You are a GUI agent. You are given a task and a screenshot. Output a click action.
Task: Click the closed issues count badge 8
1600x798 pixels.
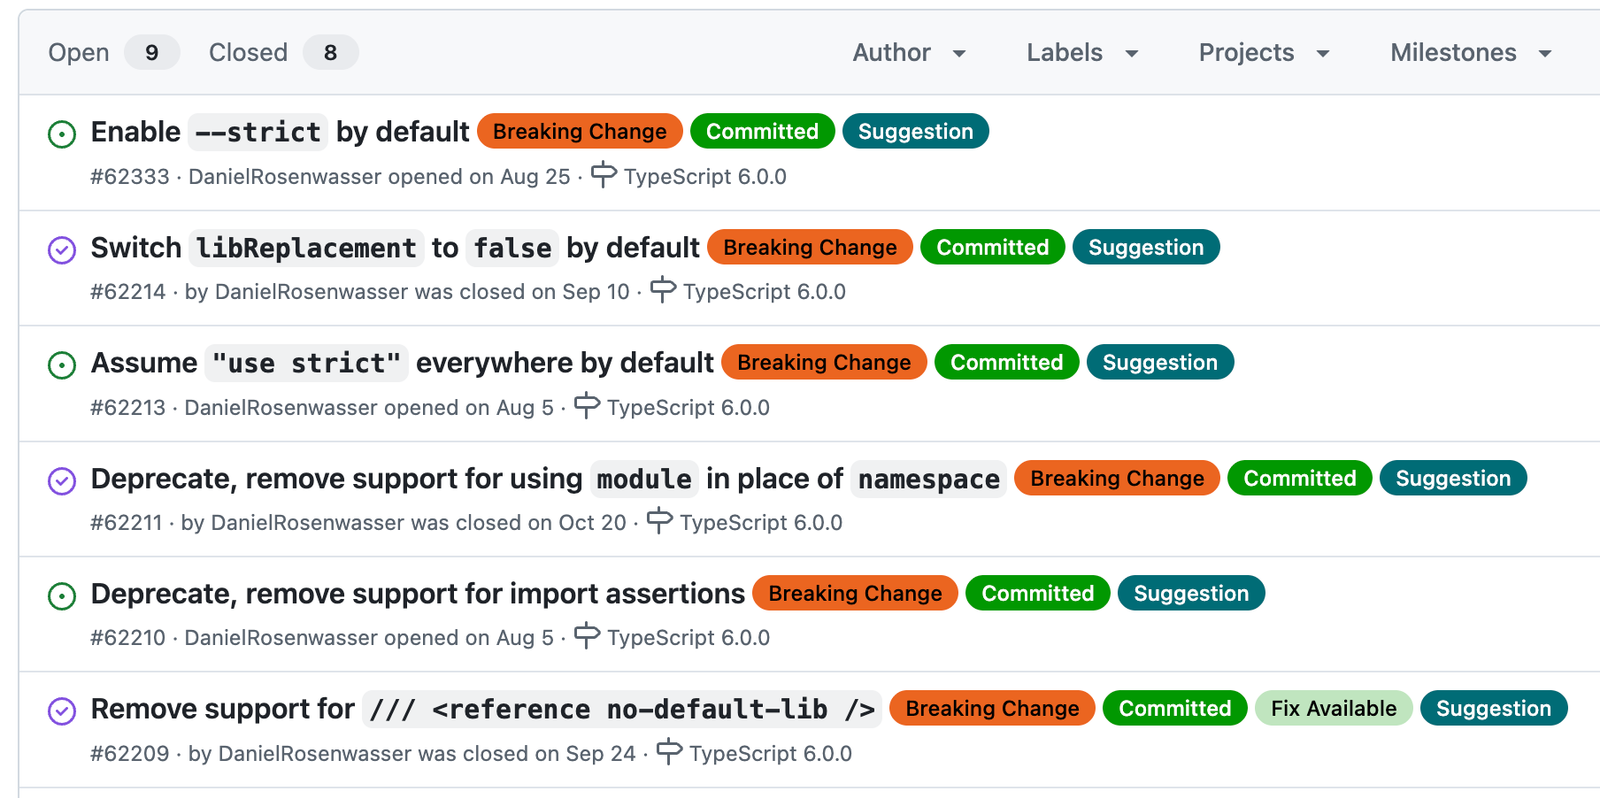click(330, 52)
